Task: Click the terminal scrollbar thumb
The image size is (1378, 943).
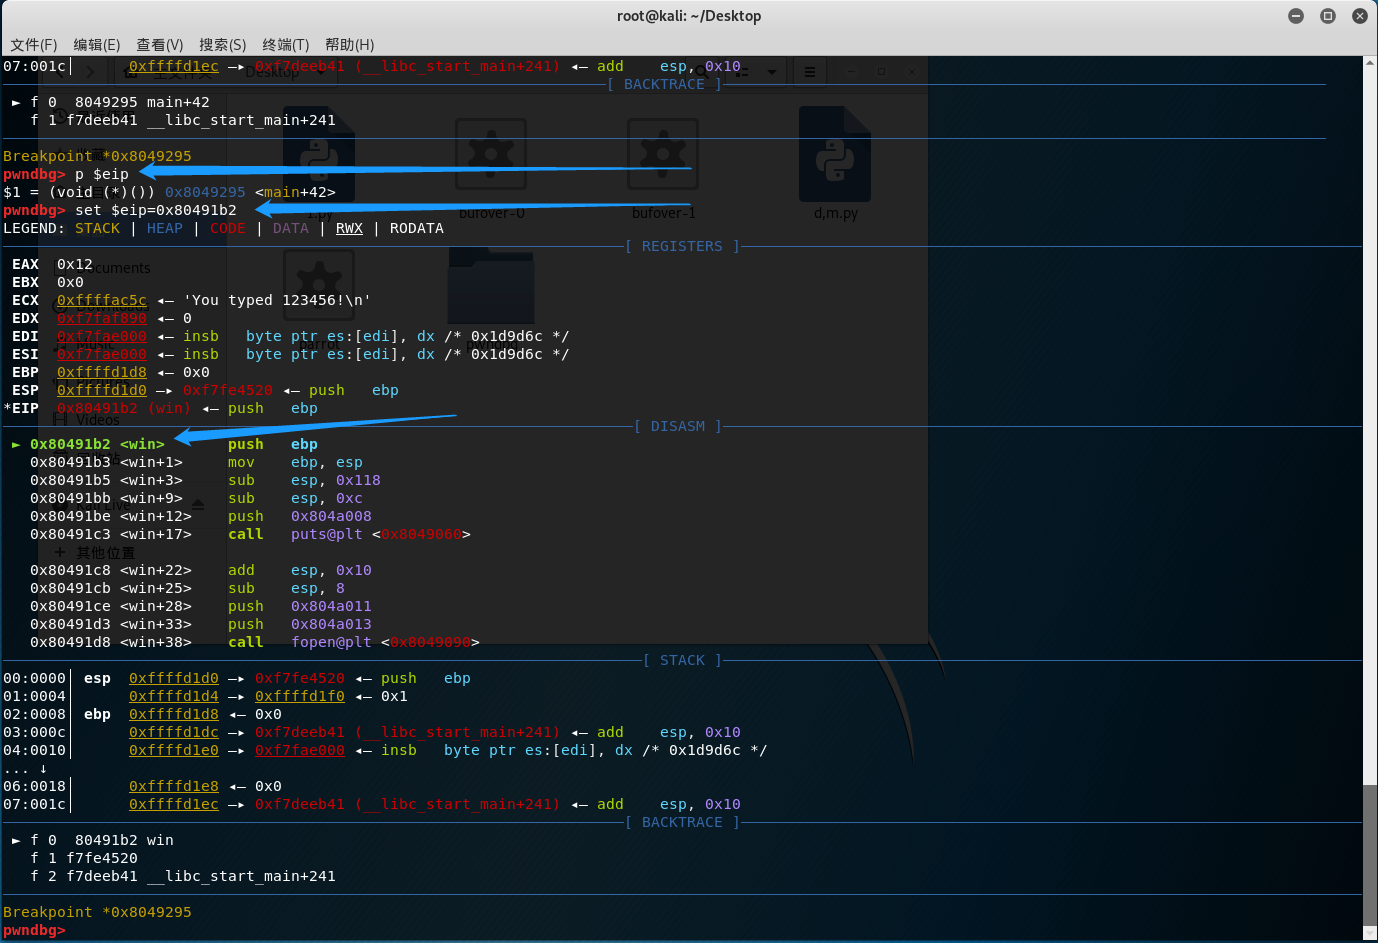Action: (x=1370, y=855)
